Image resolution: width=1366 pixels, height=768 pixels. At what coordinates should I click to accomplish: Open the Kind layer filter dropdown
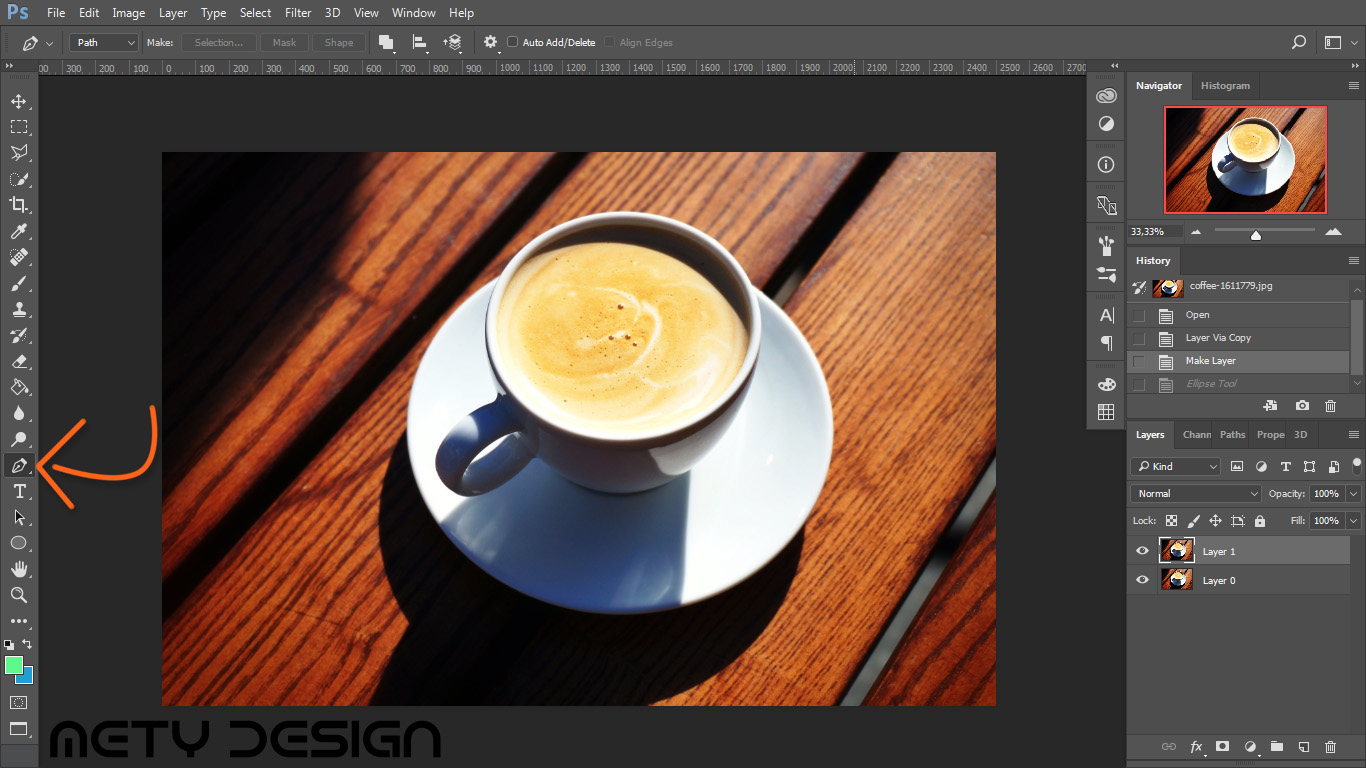click(x=1176, y=466)
